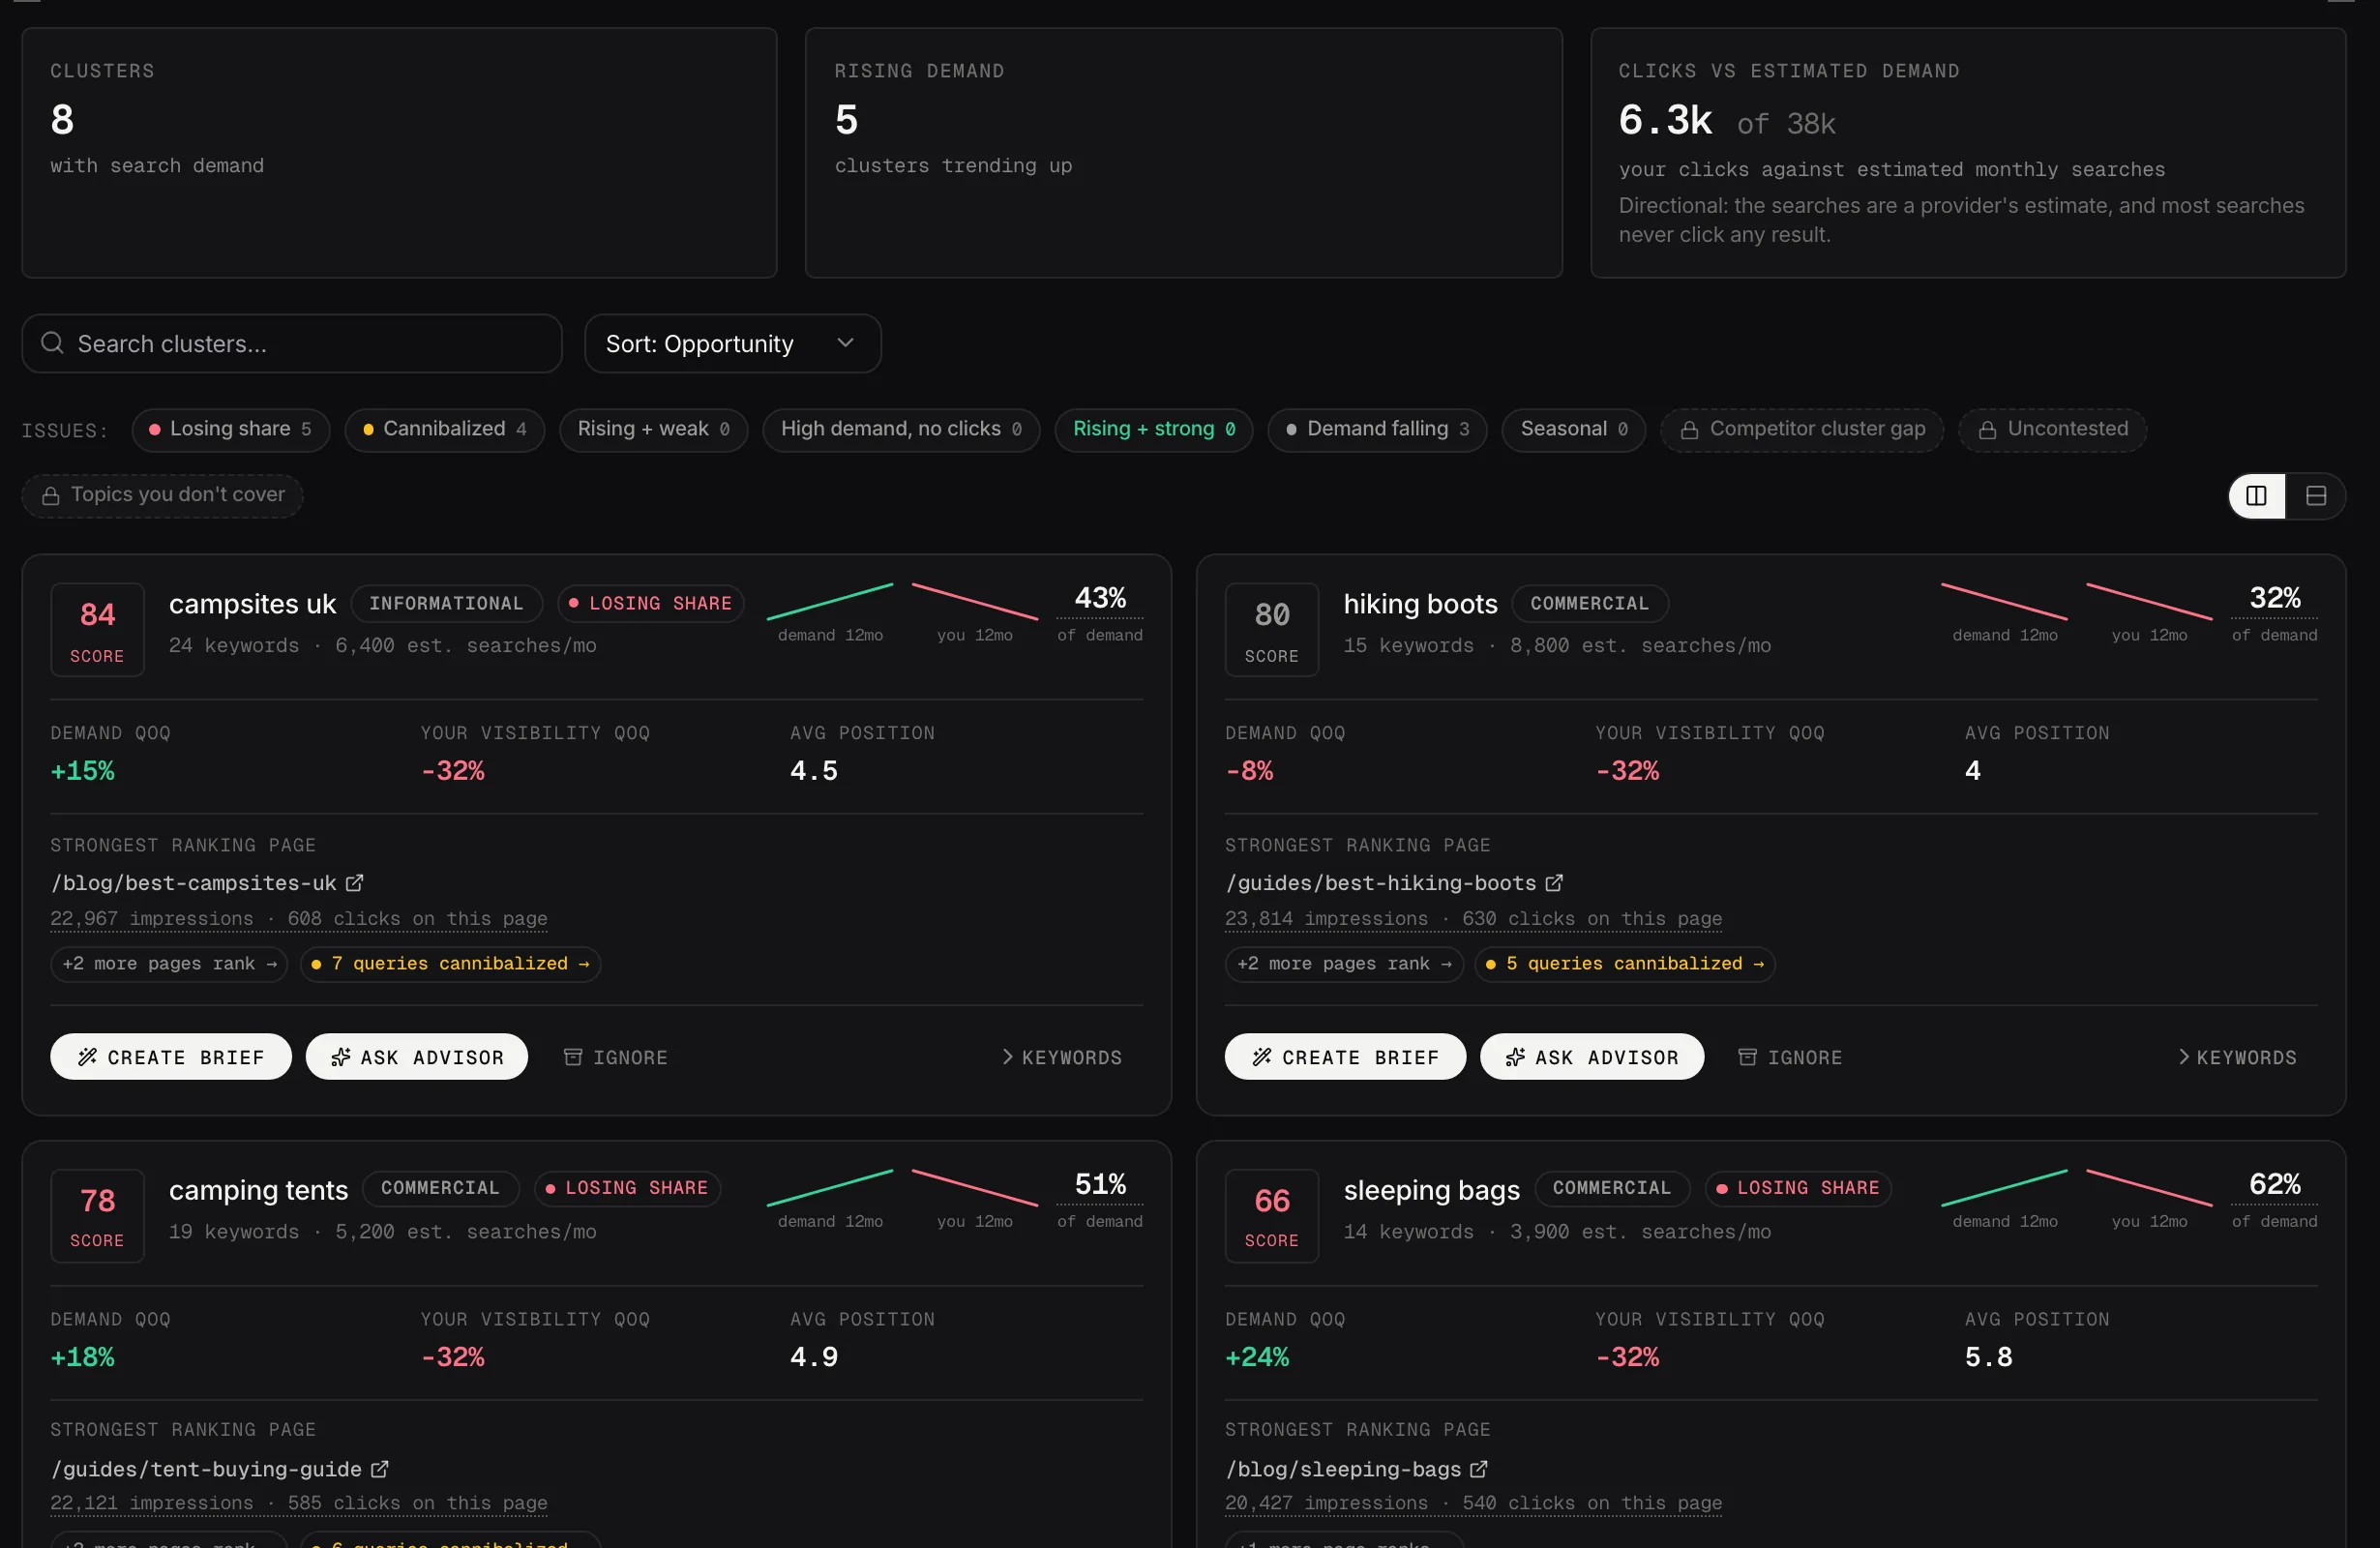This screenshot has height=1548, width=2380.
Task: Expand Keywords for hiking boots cluster
Action: tap(2237, 1057)
